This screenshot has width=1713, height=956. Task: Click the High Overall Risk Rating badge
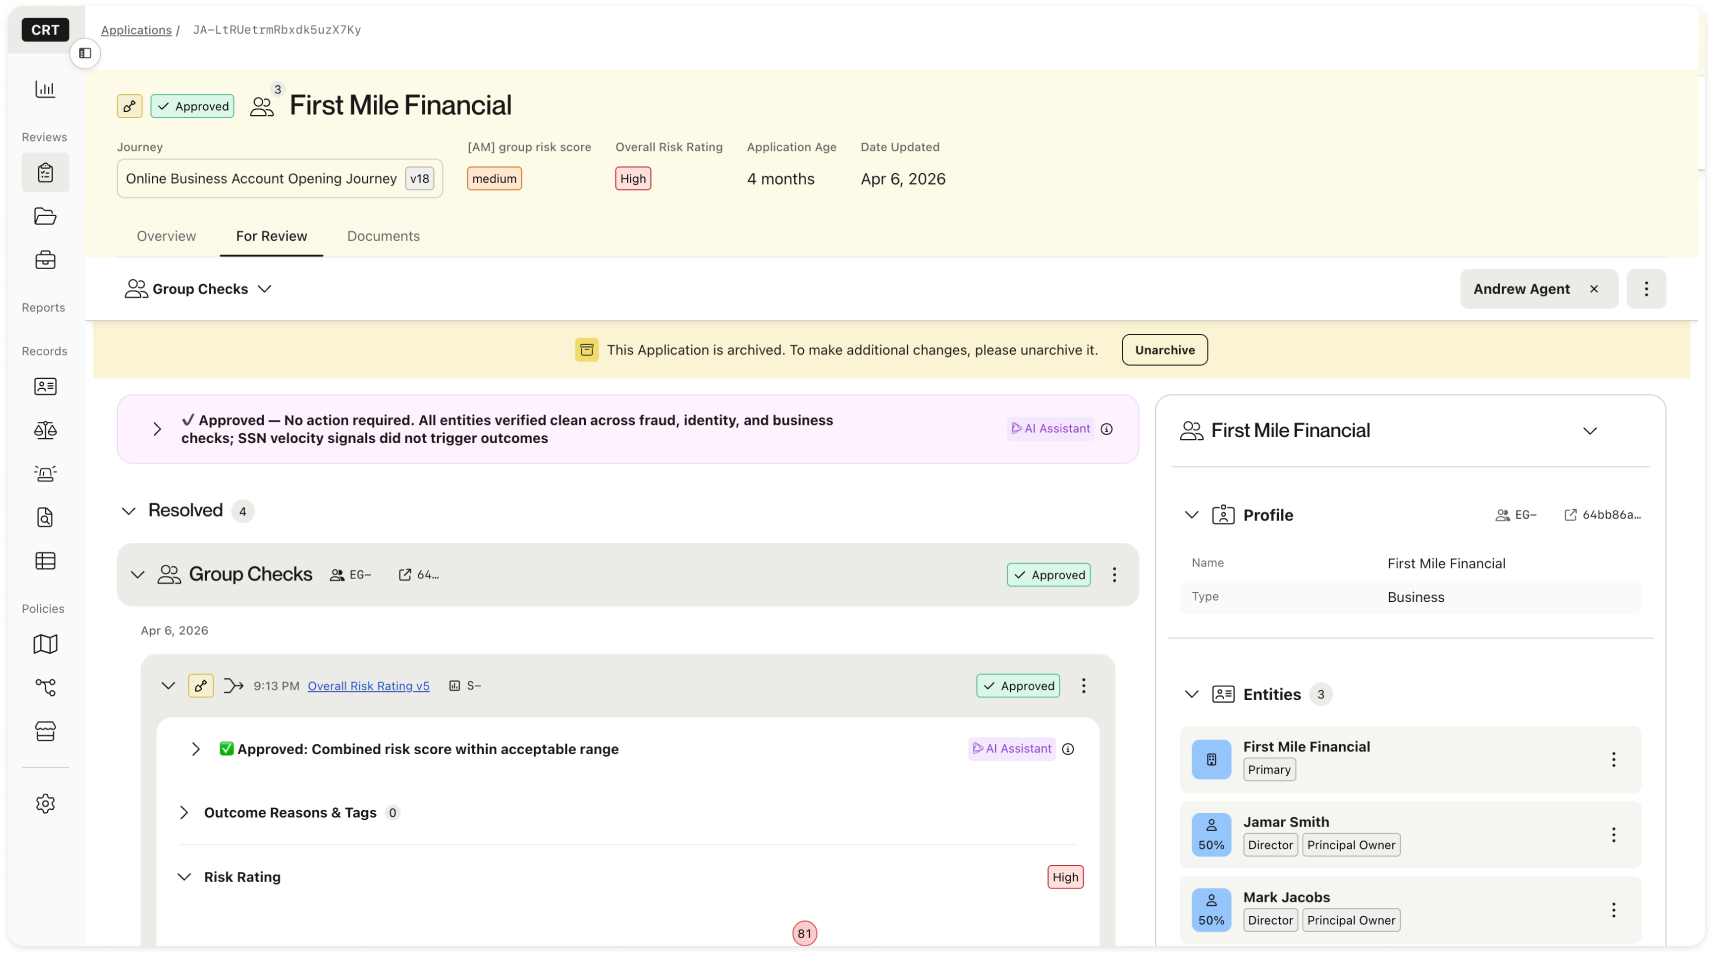click(633, 179)
